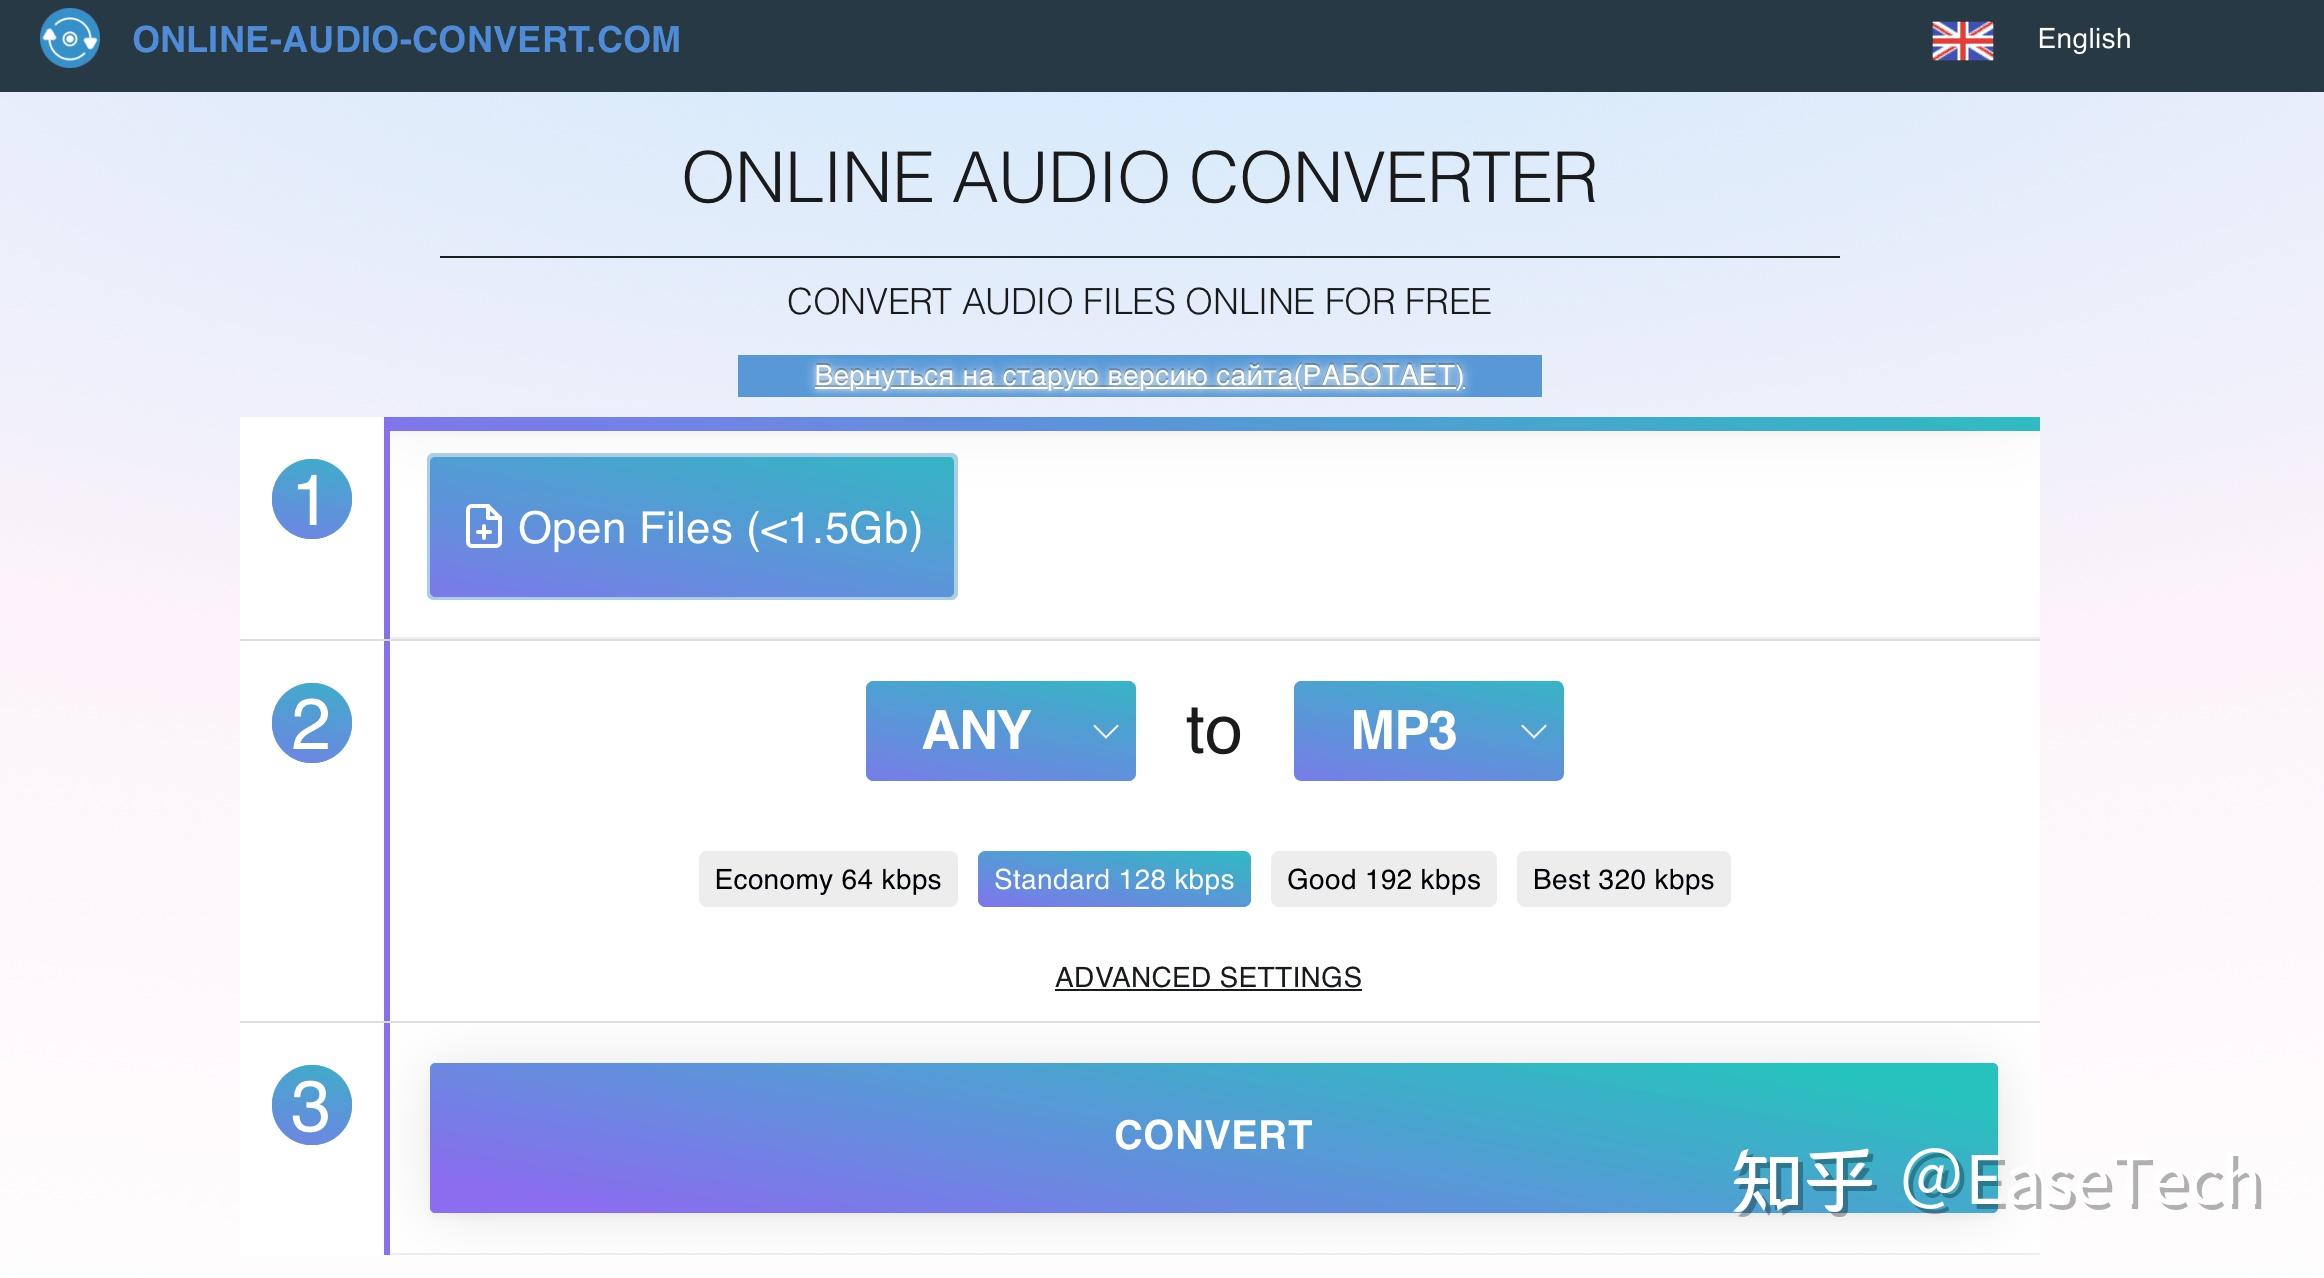Open the old site version Russian link
The image size is (2324, 1278).
click(1140, 377)
